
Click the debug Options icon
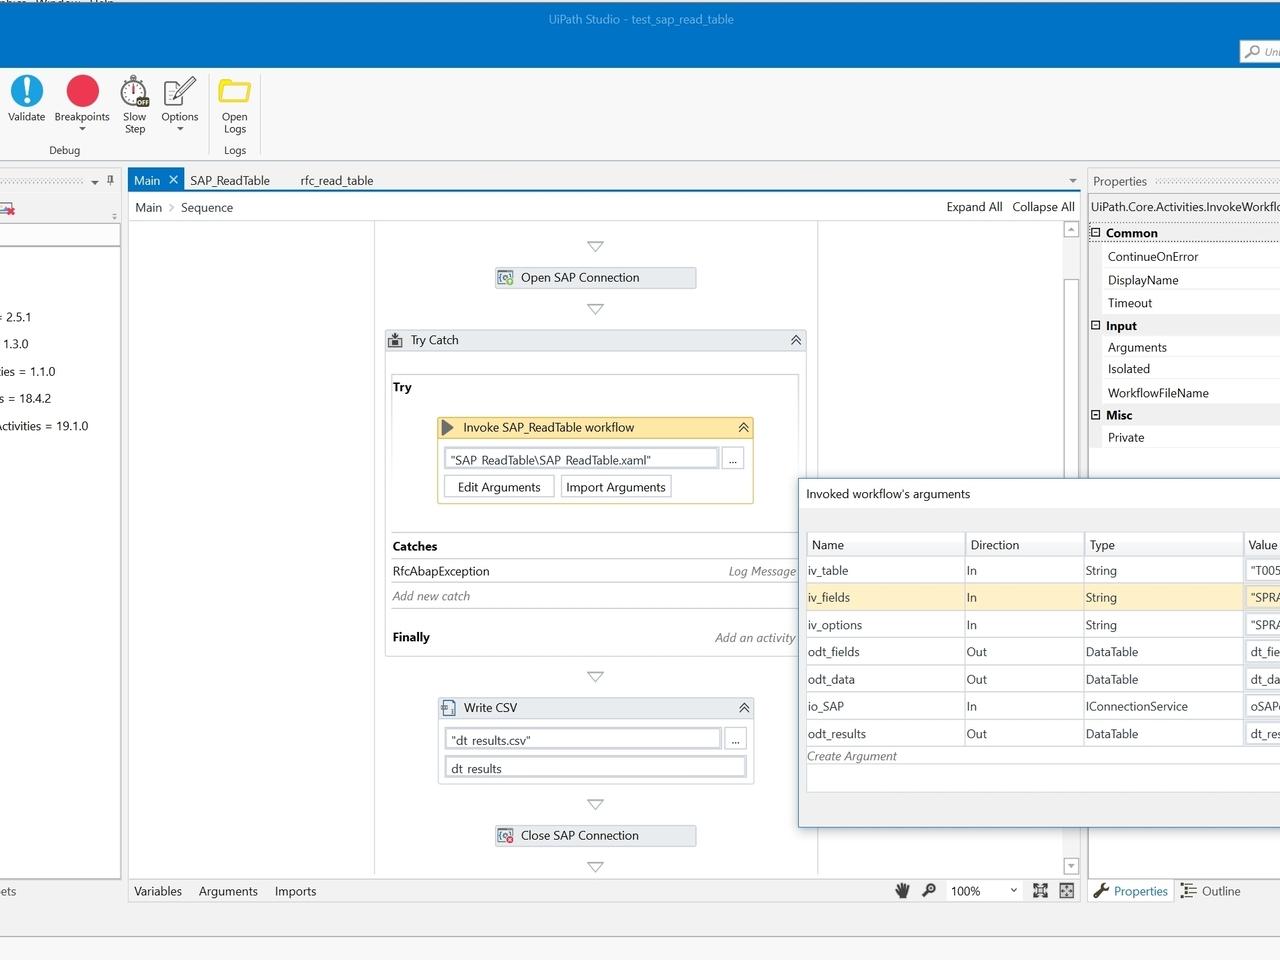[179, 94]
